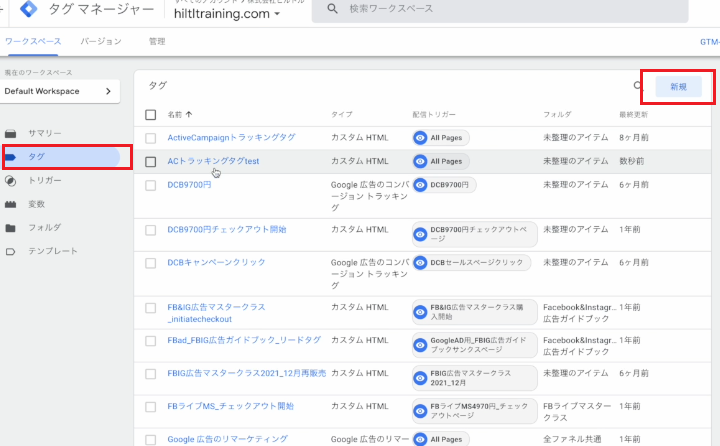Open サマリー in the sidebar
The image size is (720, 446).
coord(45,133)
